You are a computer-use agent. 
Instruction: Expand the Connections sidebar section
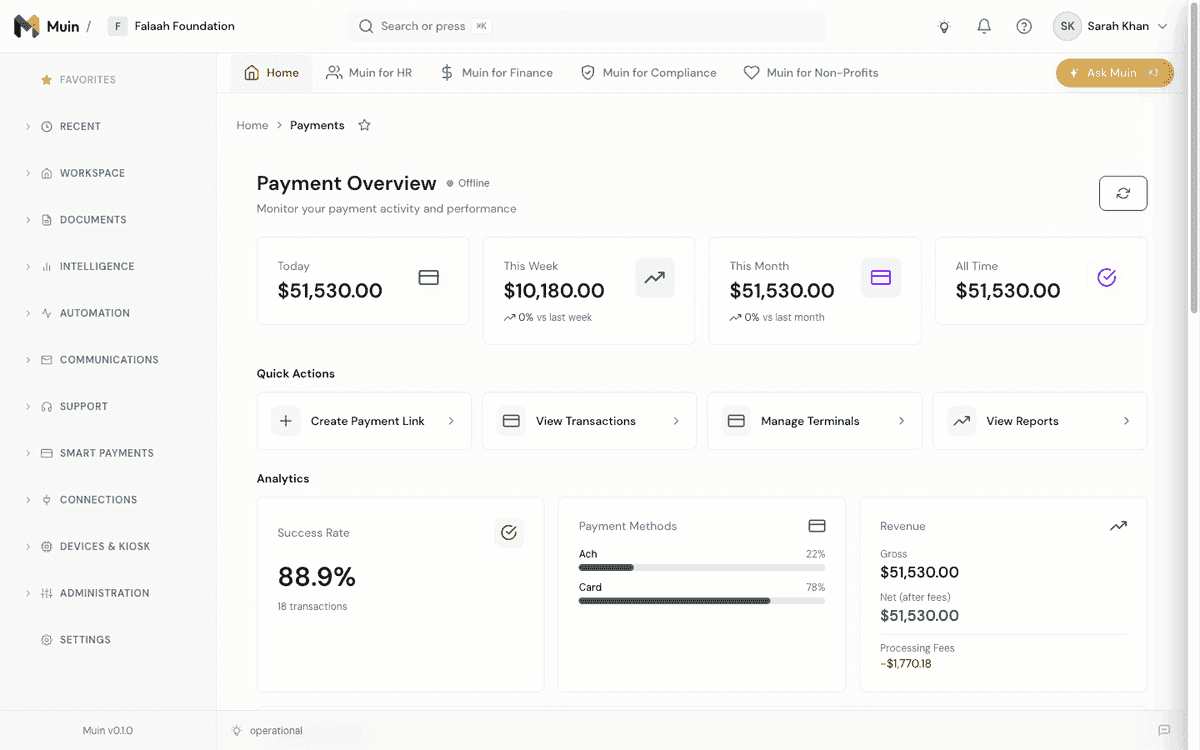(x=28, y=500)
